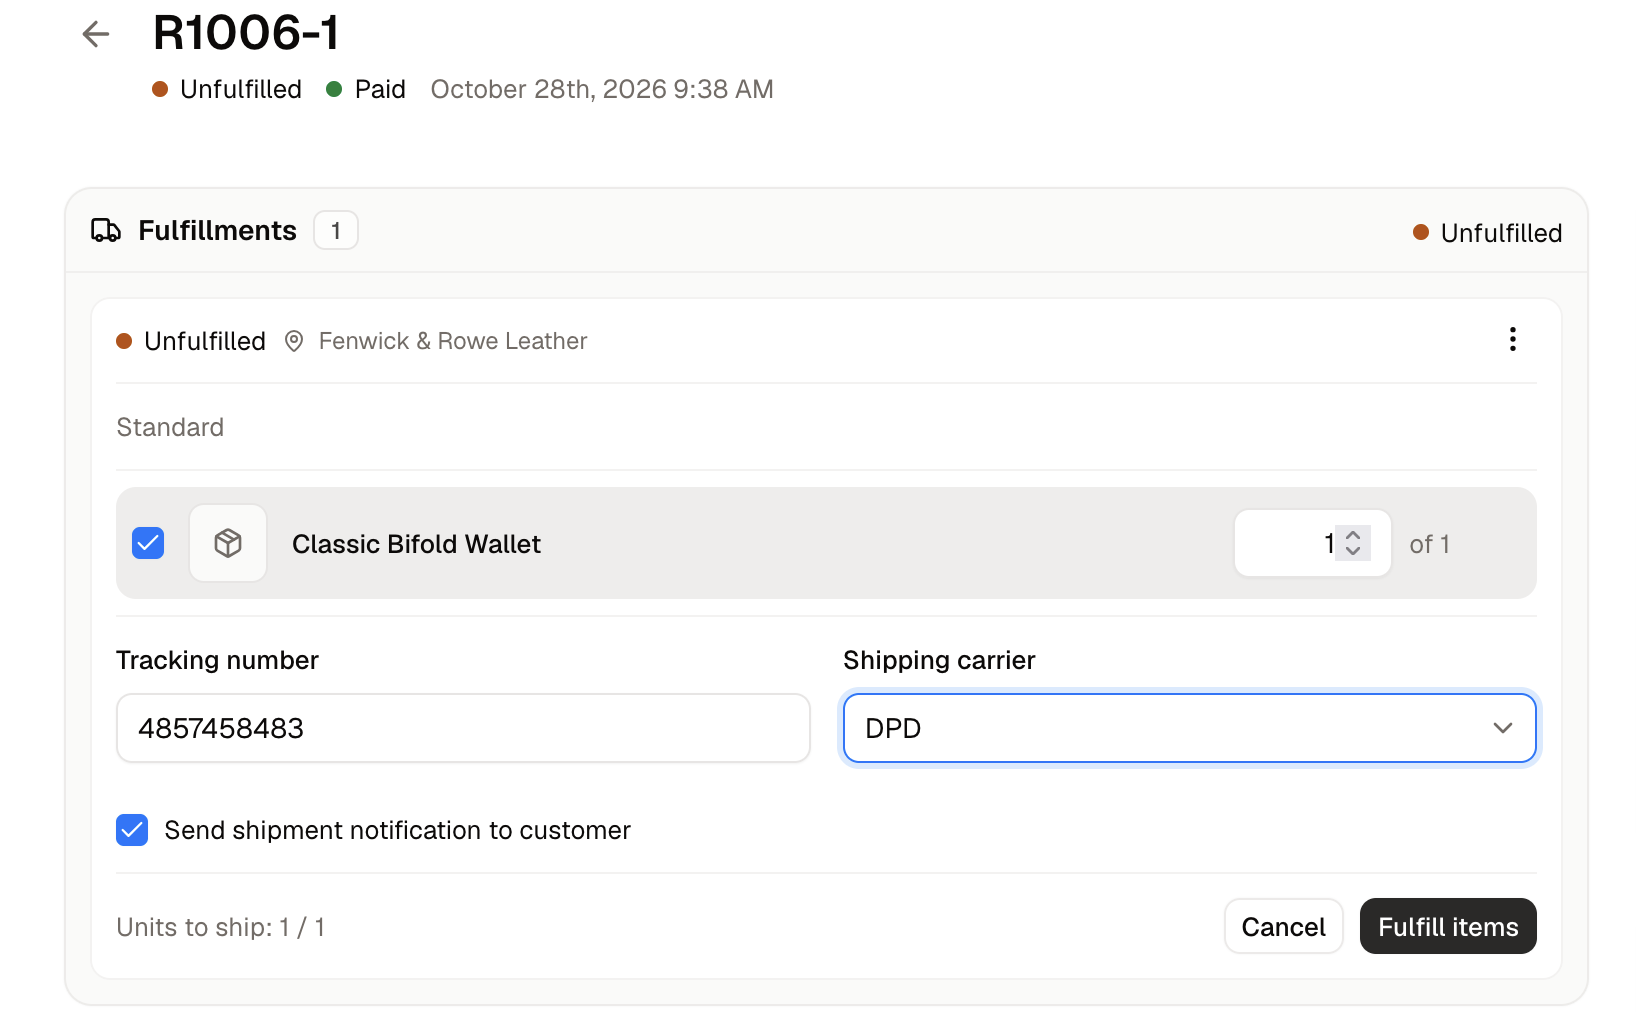The height and width of the screenshot is (1012, 1636).
Task: Click the Fenwick & Rowe Leather location text
Action: tap(453, 341)
